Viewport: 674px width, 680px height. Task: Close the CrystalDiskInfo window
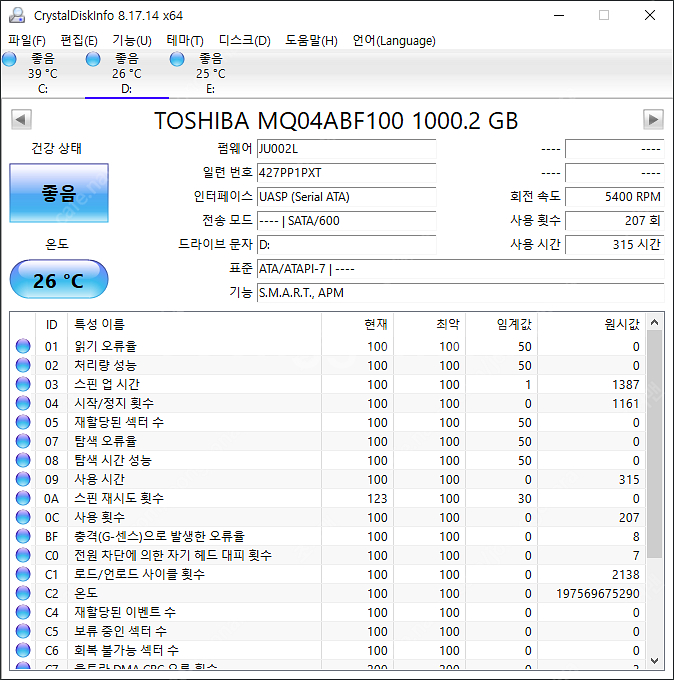click(649, 15)
